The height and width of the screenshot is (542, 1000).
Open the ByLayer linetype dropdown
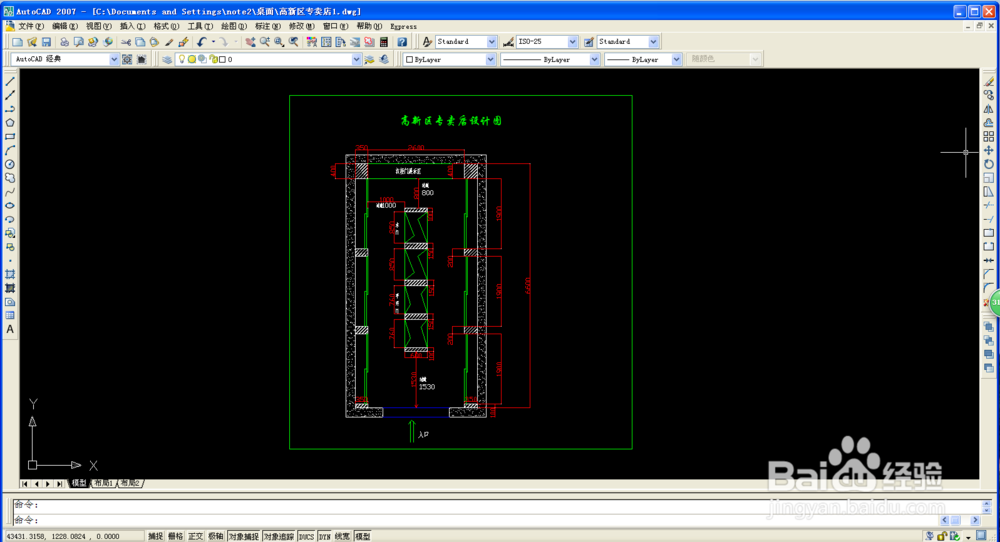(x=594, y=59)
